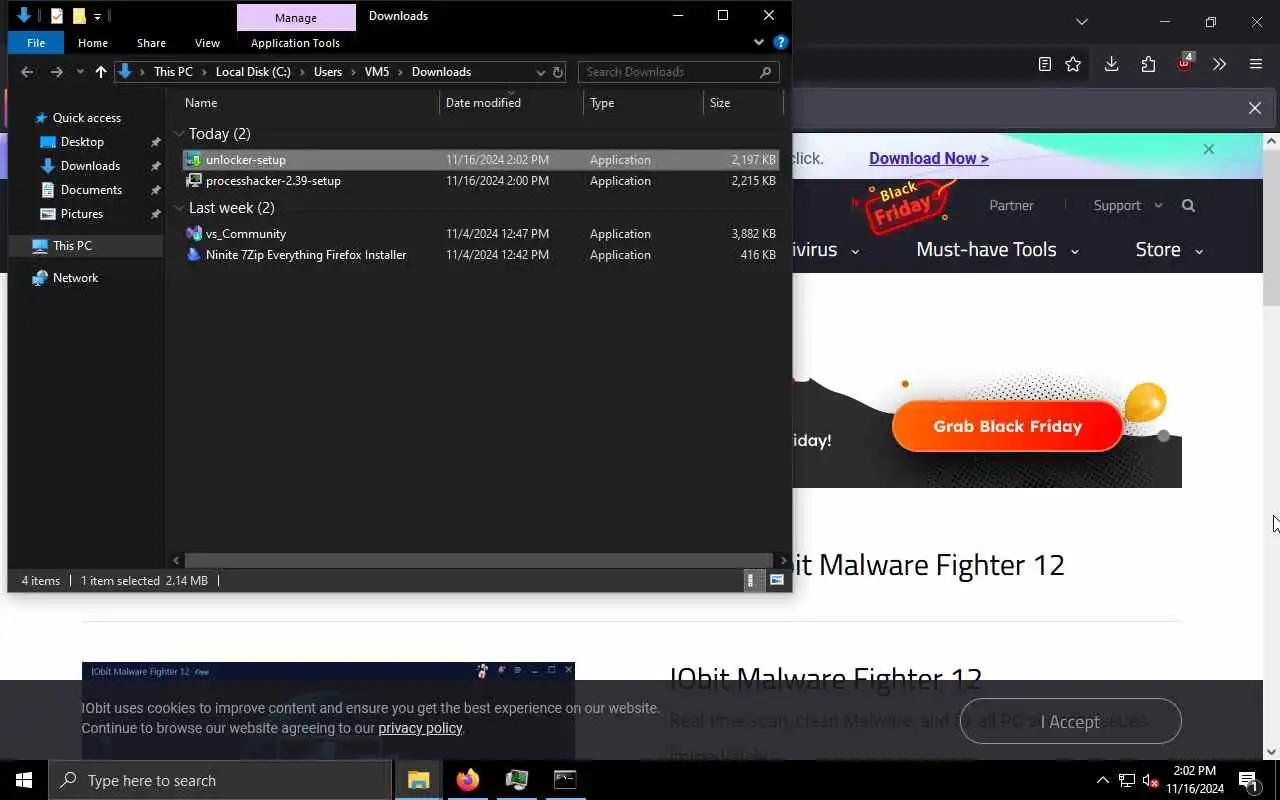The width and height of the screenshot is (1280, 800).
Task: Open Firefox application menu hamburger
Action: (x=1256, y=64)
